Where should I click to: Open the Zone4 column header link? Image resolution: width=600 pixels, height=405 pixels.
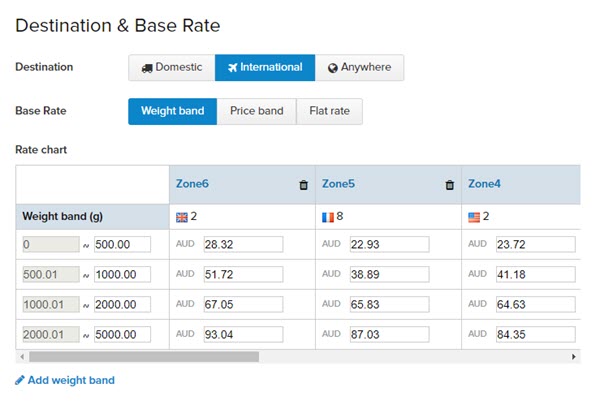click(x=484, y=184)
